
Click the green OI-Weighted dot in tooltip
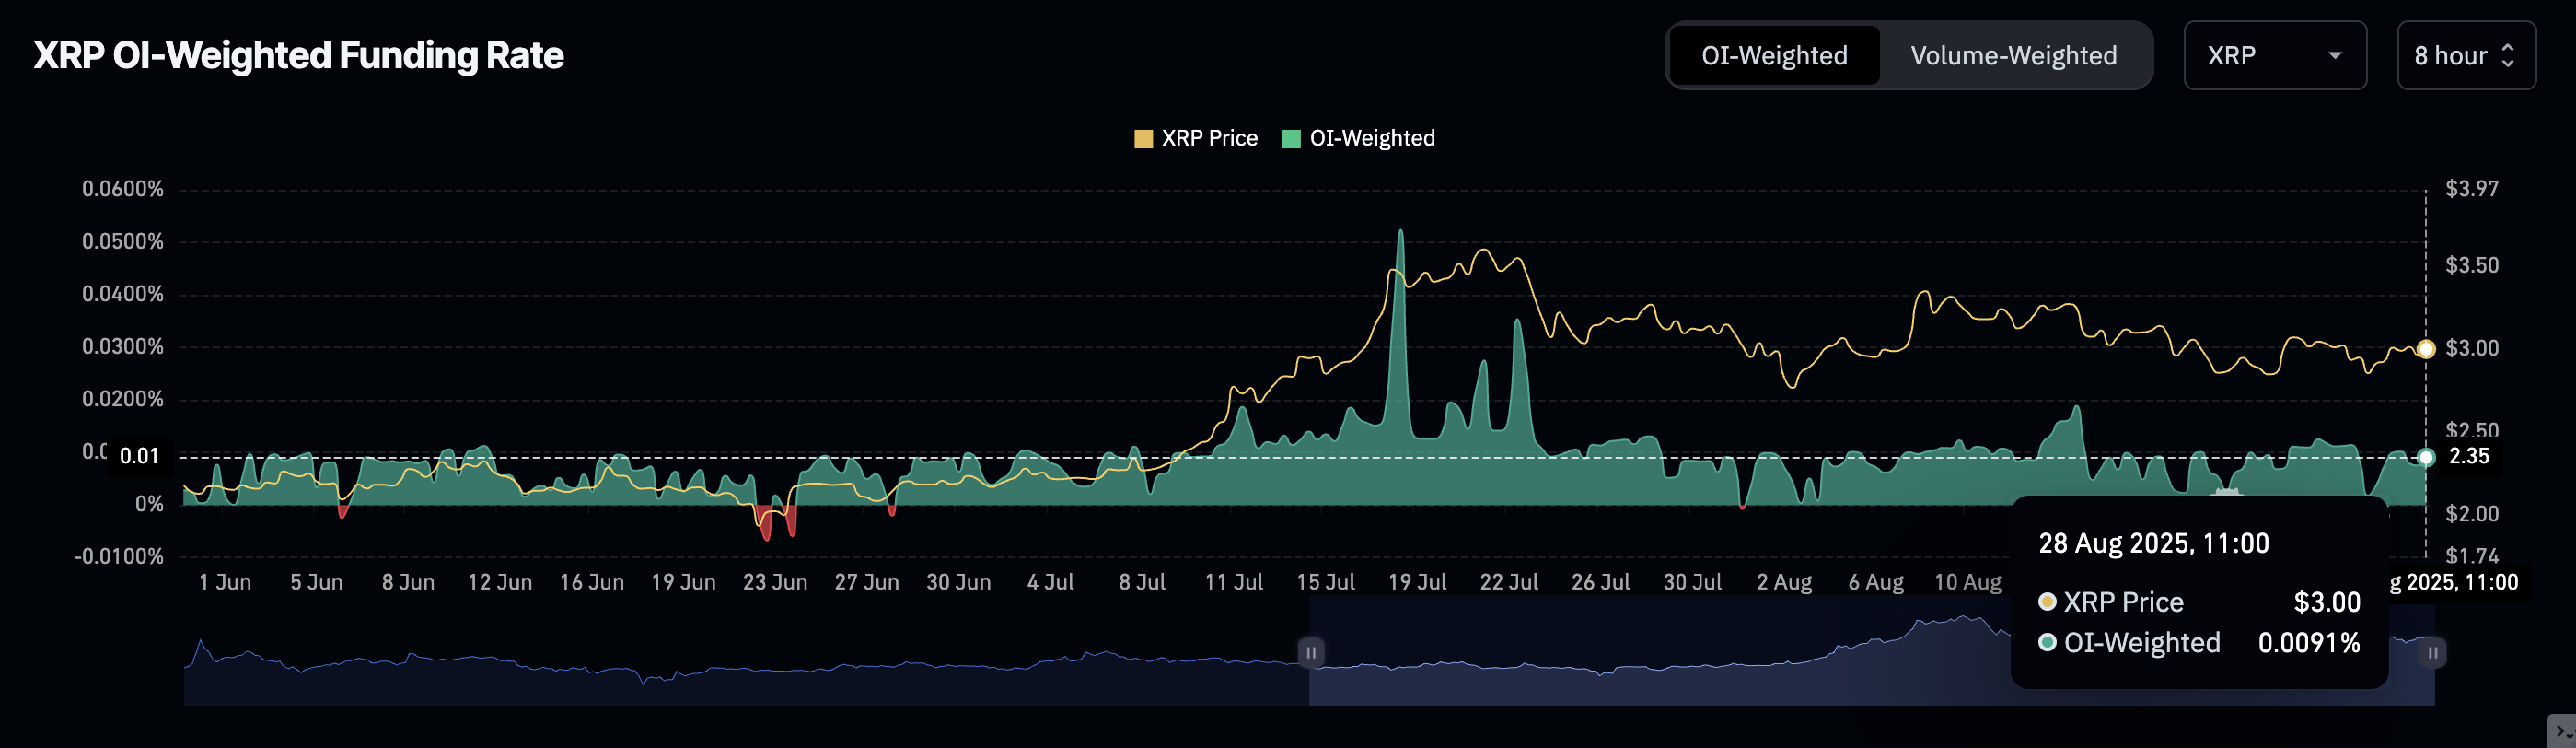(2047, 643)
